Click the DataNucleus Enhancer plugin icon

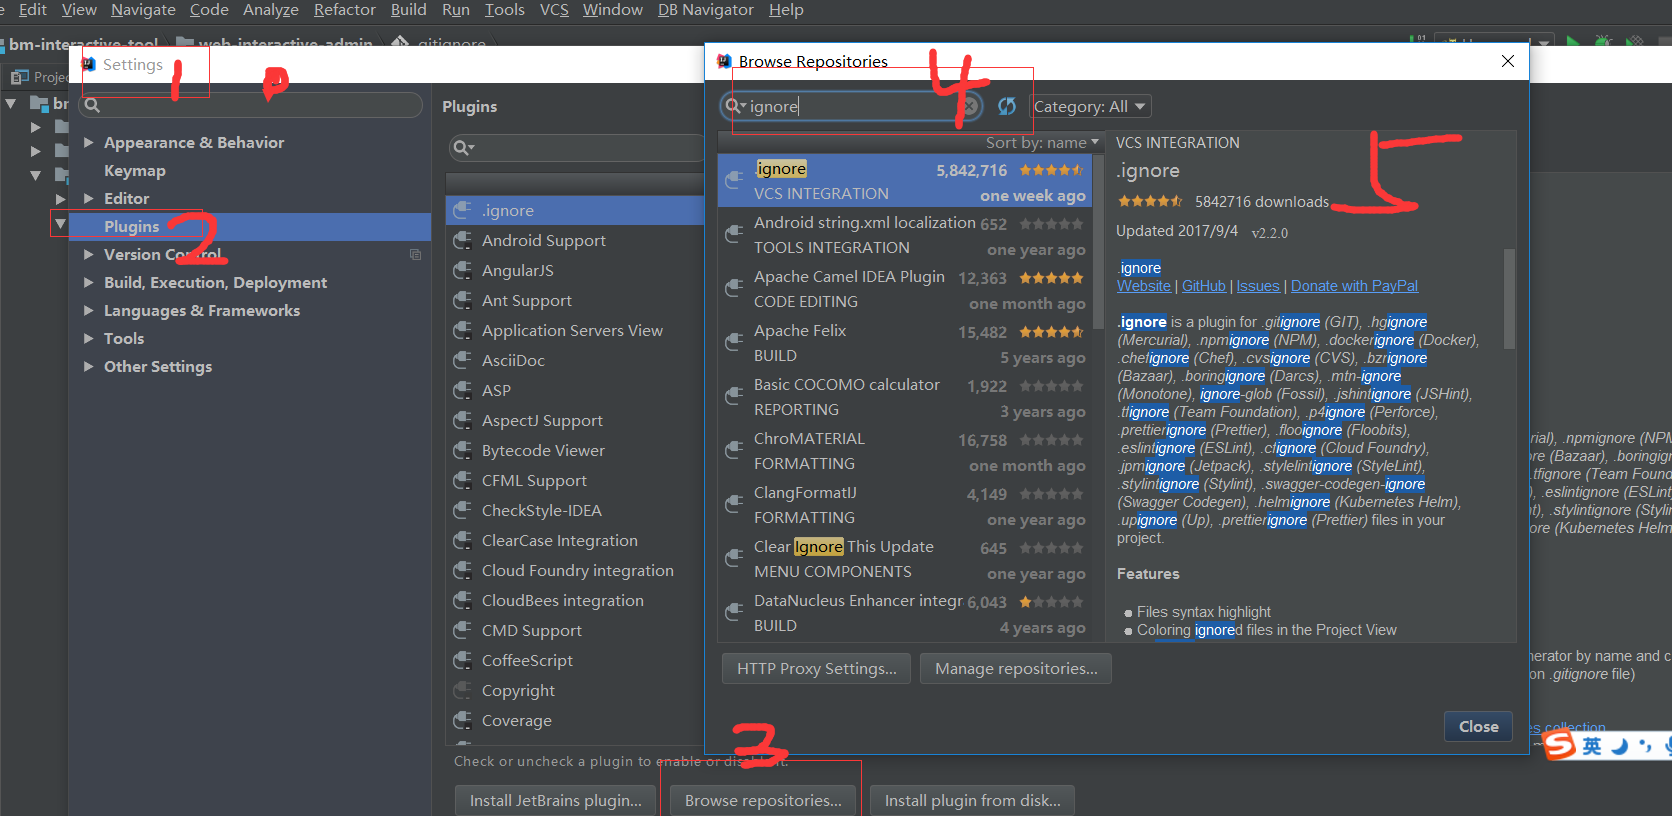point(734,613)
